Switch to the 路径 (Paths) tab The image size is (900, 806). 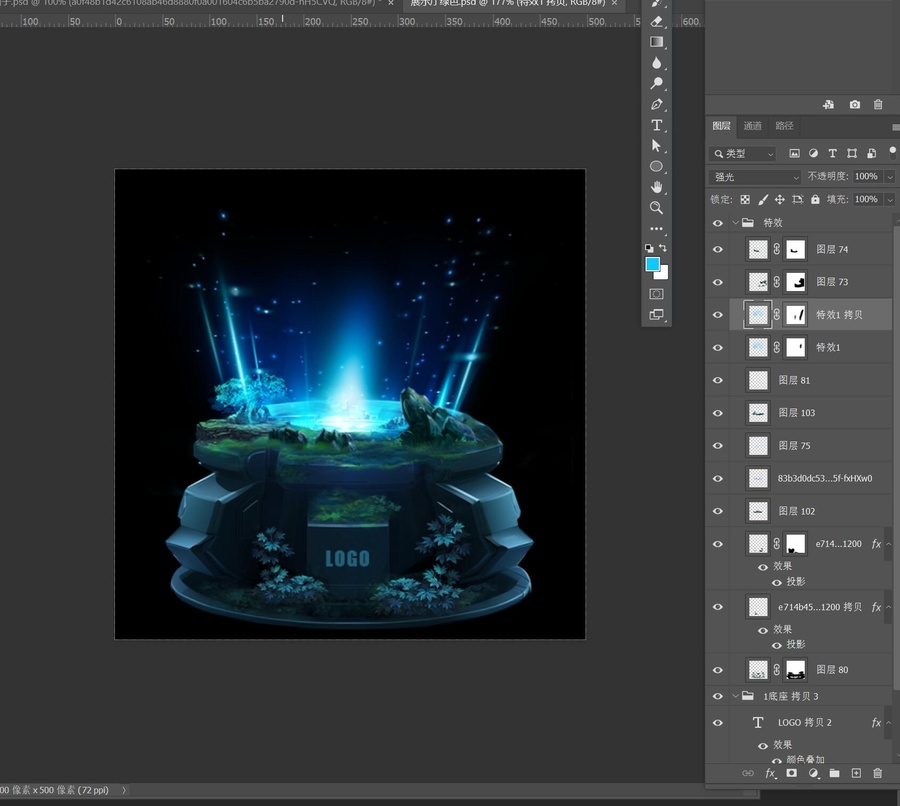click(784, 126)
